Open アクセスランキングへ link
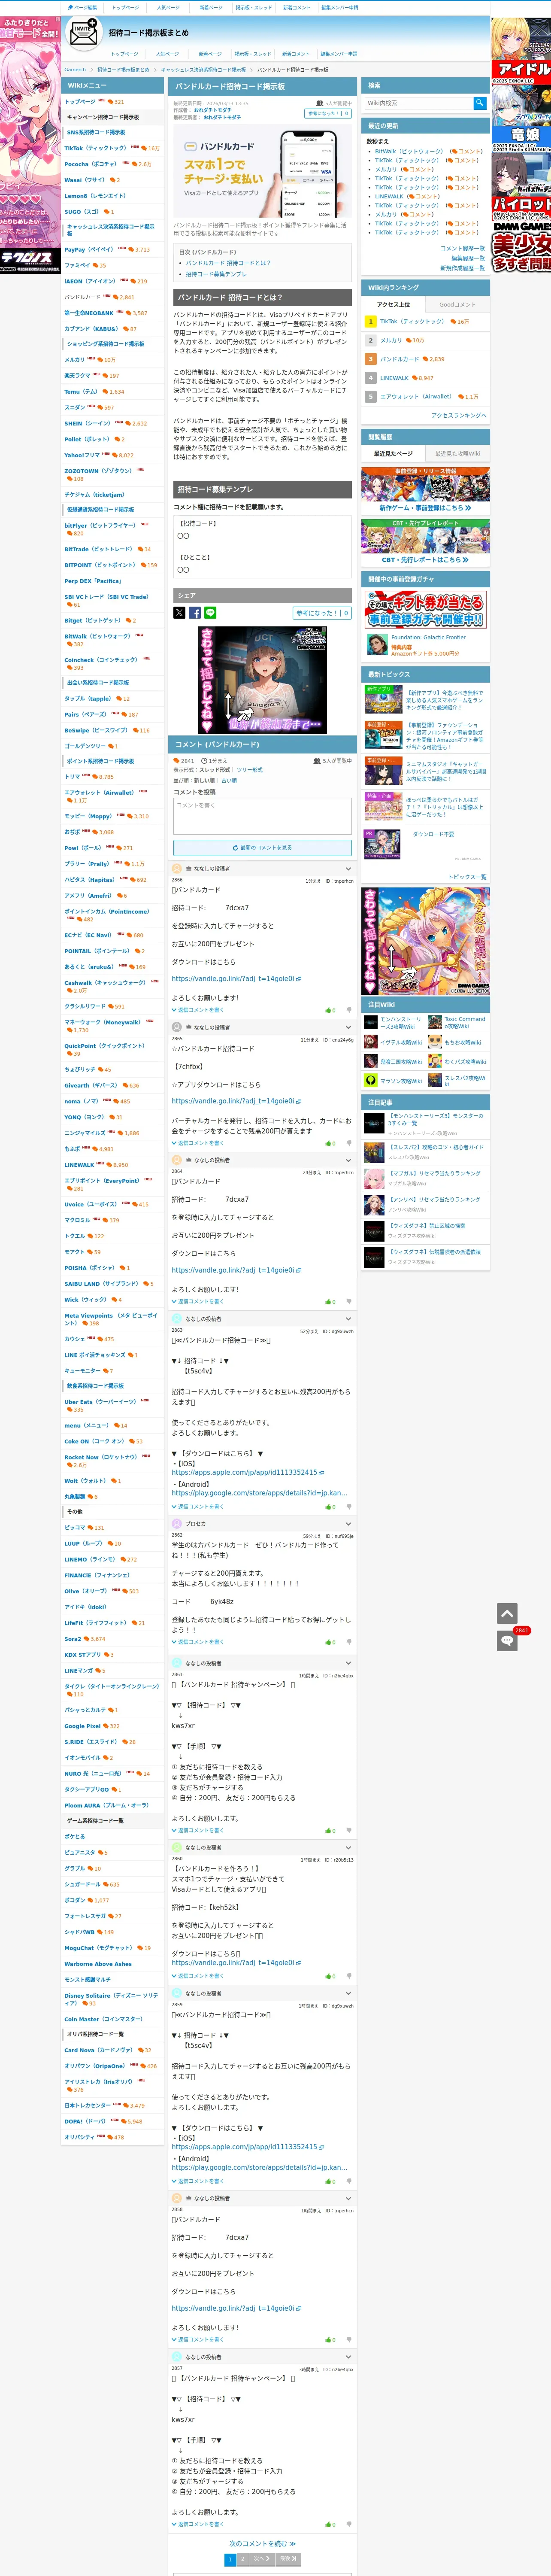 tap(459, 415)
